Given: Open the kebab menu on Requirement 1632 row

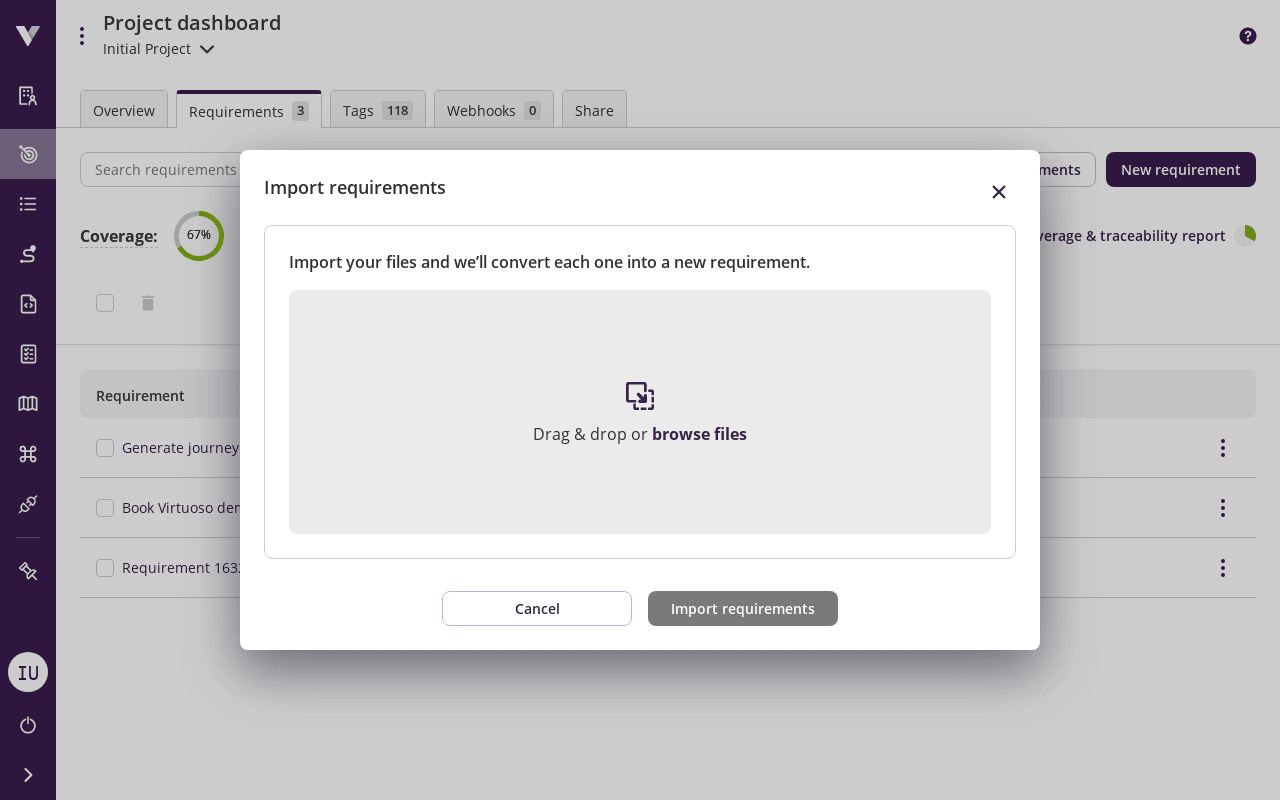Looking at the screenshot, I should [x=1222, y=568].
